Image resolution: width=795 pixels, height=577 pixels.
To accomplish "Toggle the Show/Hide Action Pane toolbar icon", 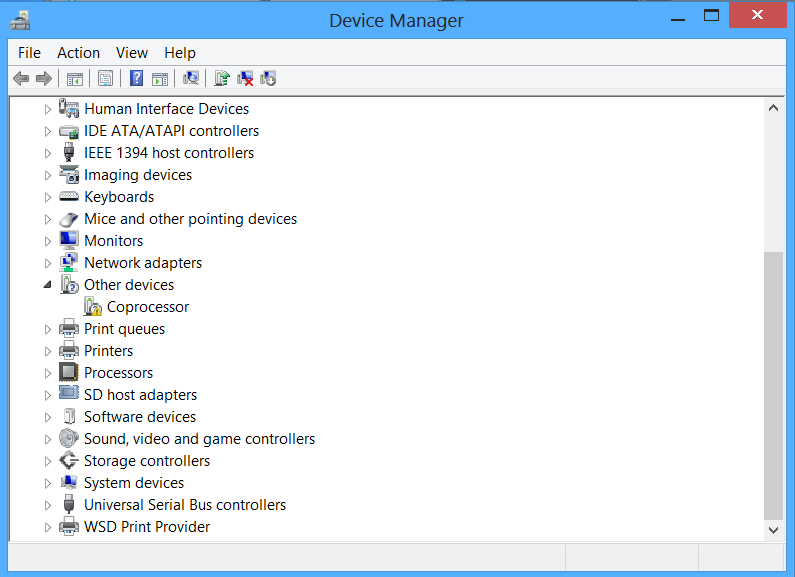I will point(160,79).
